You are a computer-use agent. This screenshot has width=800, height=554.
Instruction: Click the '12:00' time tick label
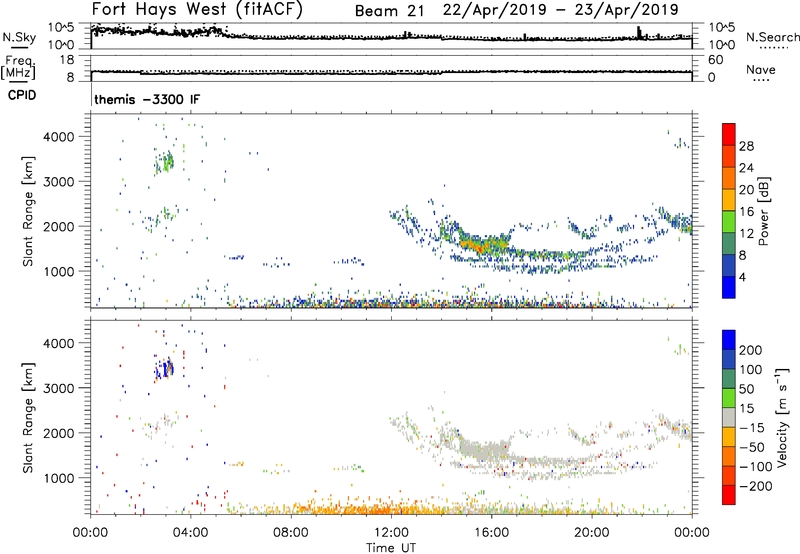pos(391,533)
